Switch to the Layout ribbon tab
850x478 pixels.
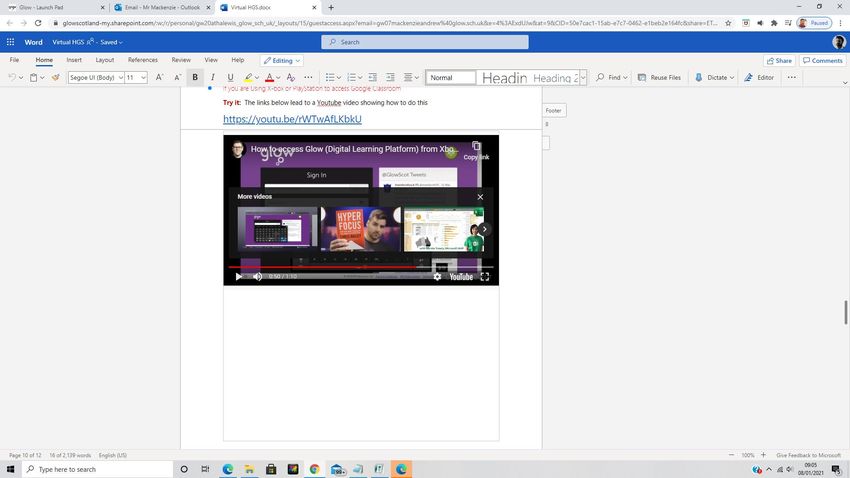(x=105, y=60)
